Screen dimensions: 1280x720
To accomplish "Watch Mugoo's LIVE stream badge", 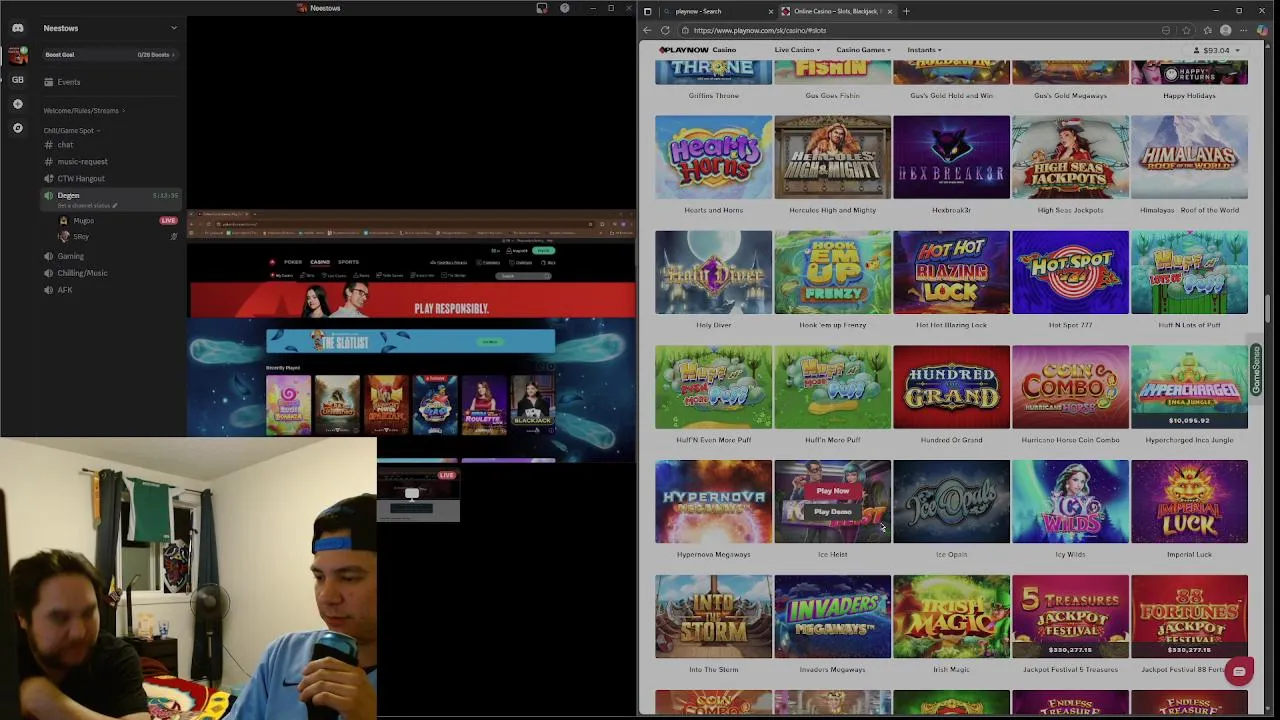I will [168, 221].
